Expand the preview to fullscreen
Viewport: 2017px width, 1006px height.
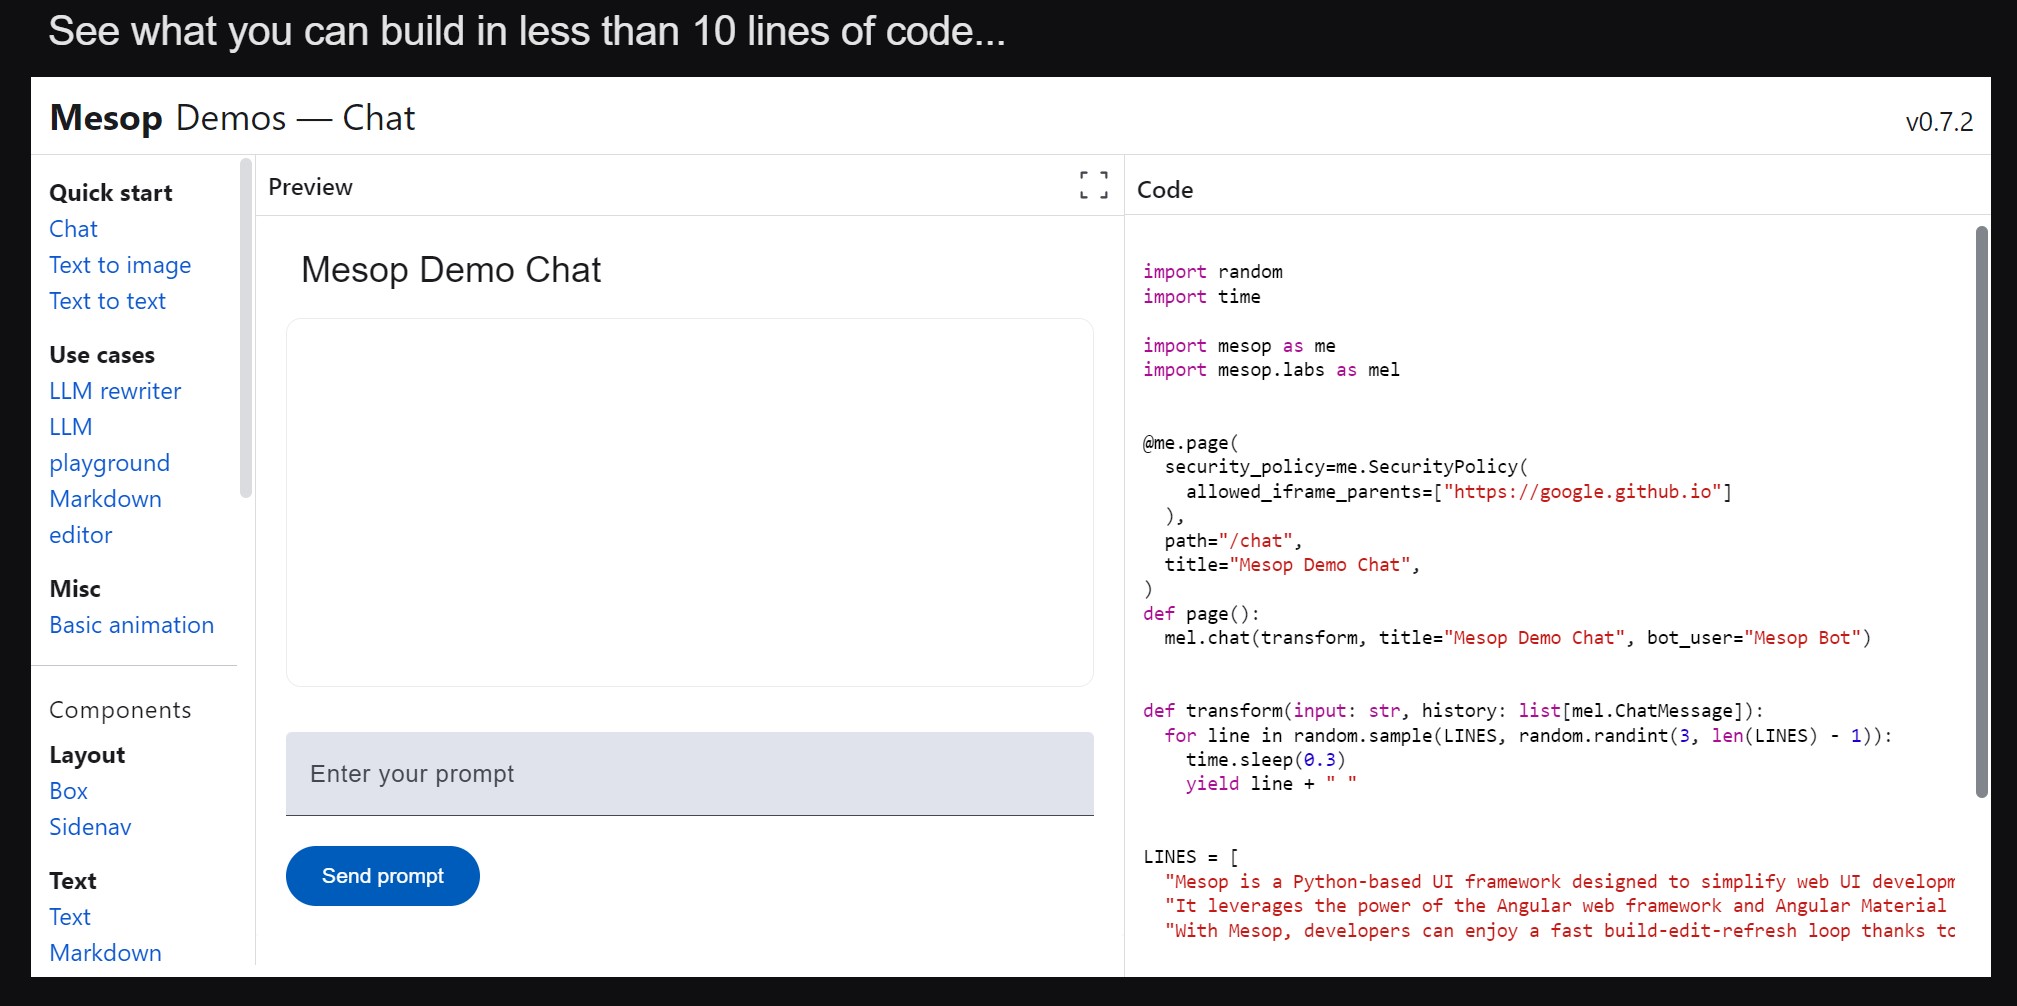1093,185
